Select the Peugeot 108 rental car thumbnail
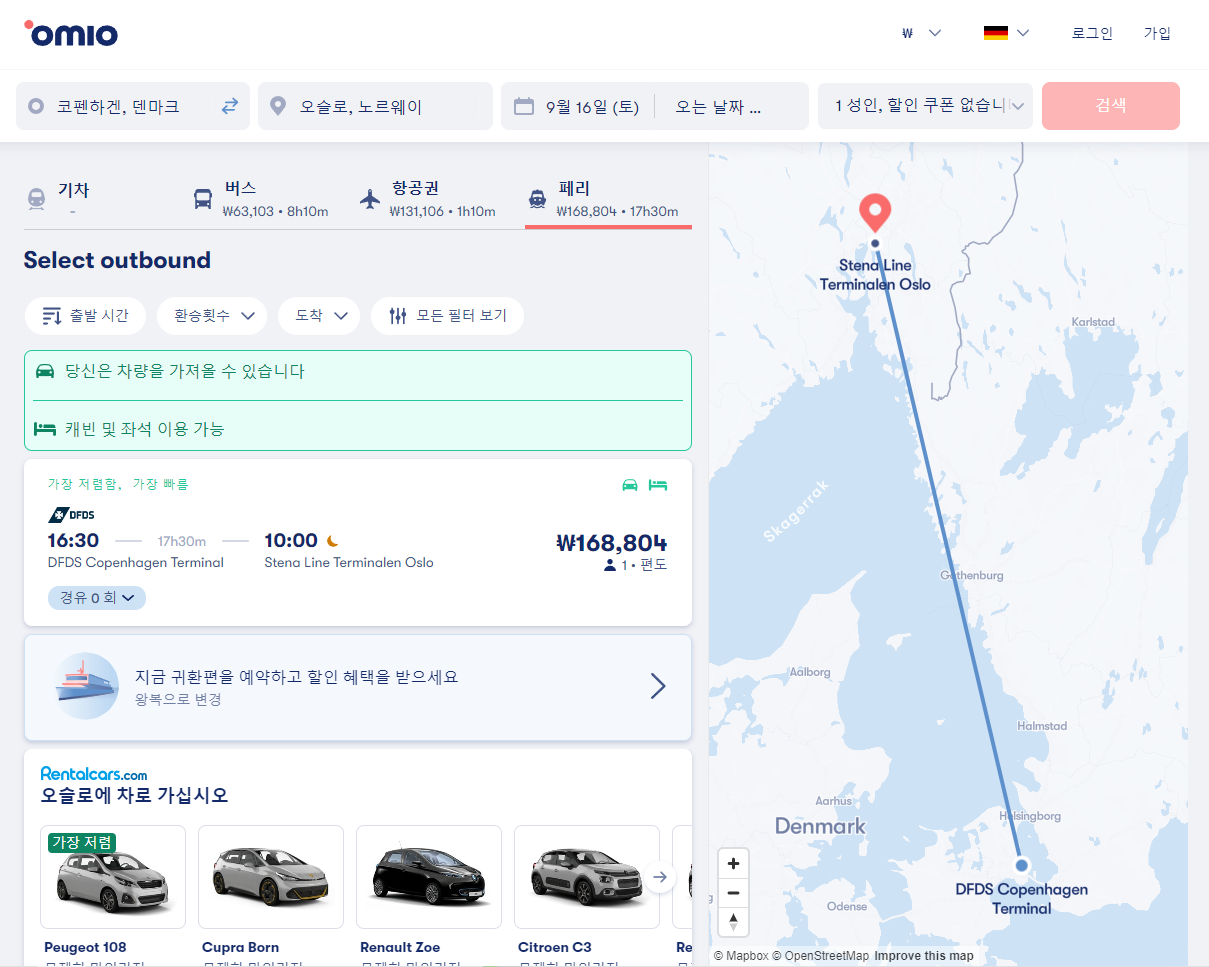The image size is (1209, 967). (x=113, y=877)
